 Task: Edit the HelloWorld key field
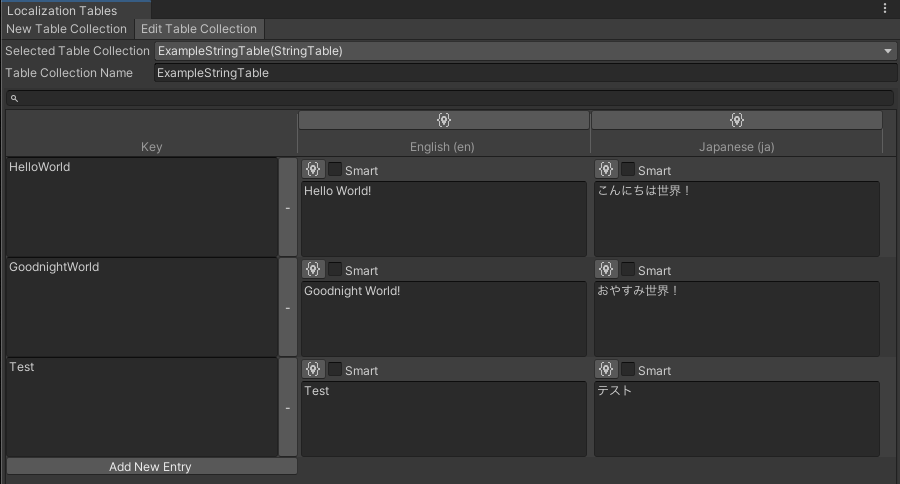tap(142, 207)
